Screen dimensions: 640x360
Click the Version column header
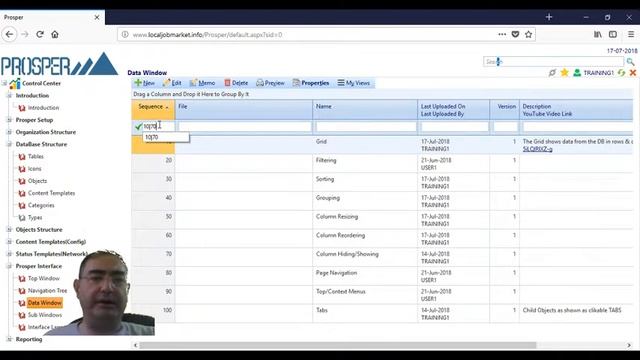pyautogui.click(x=504, y=109)
